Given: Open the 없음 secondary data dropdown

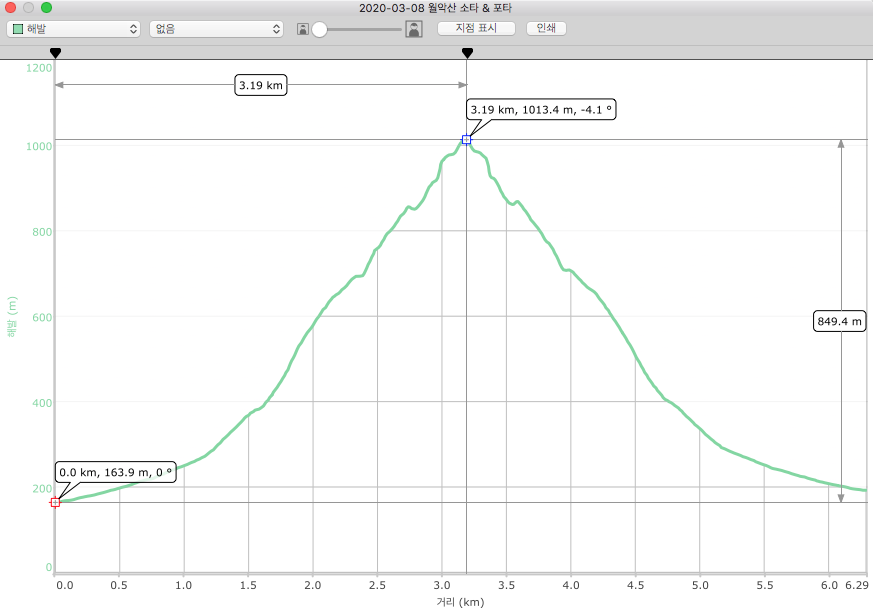Looking at the screenshot, I should tap(216, 29).
